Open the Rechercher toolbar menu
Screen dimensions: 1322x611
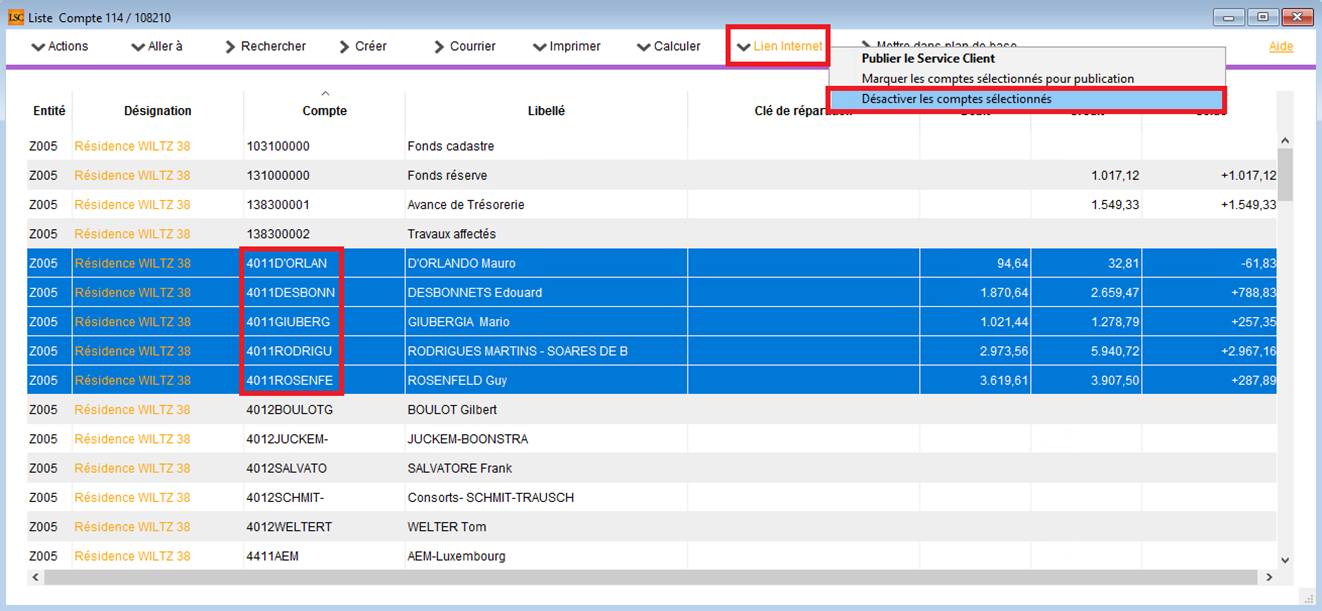[265, 46]
